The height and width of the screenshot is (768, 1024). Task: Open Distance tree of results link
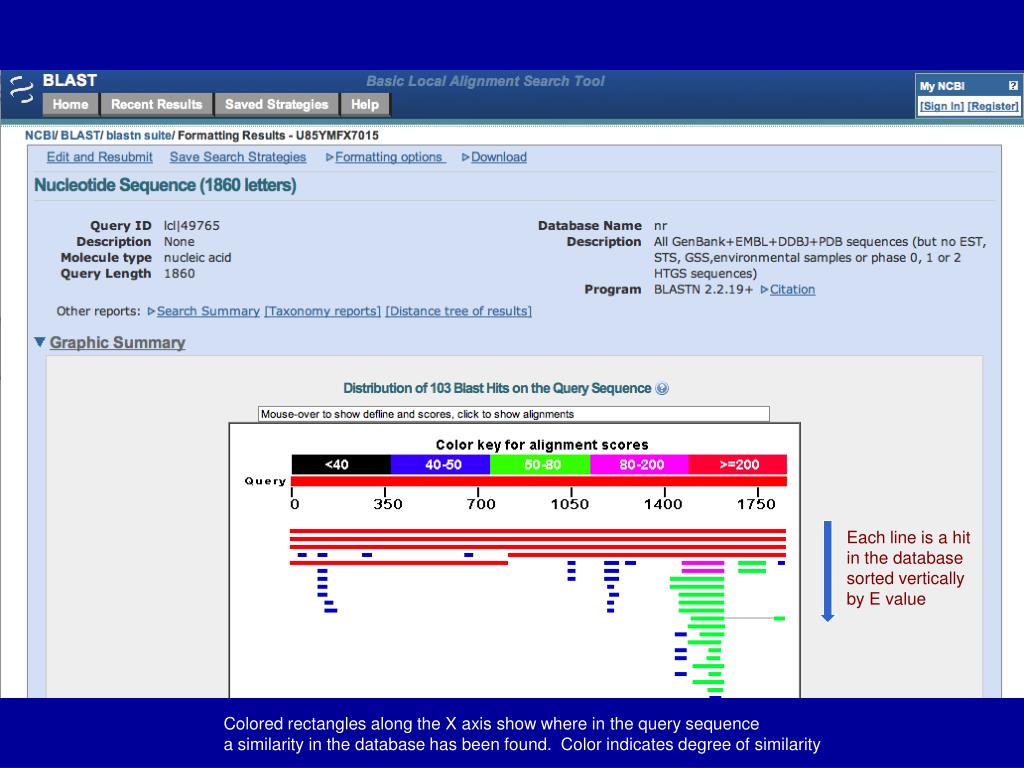point(458,311)
